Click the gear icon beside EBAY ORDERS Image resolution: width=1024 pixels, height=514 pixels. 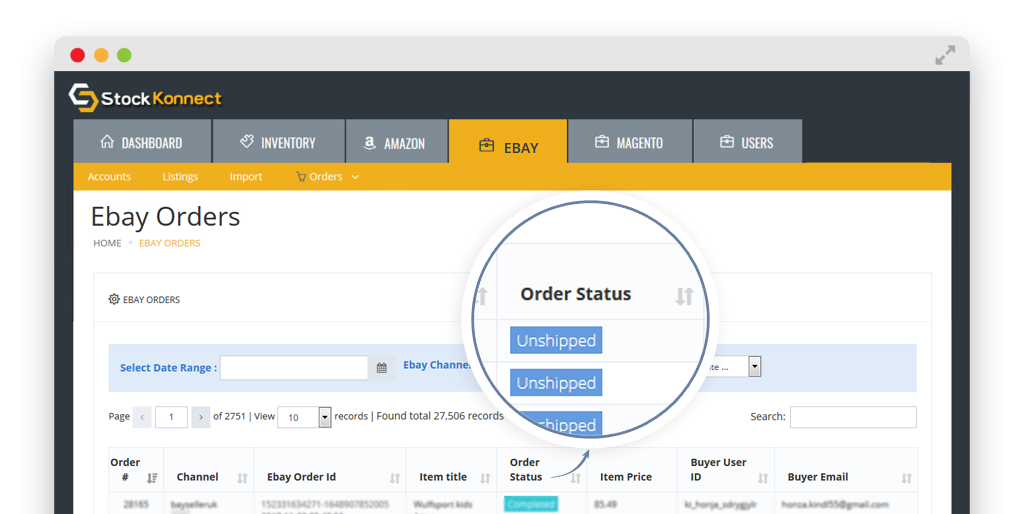[x=114, y=299]
